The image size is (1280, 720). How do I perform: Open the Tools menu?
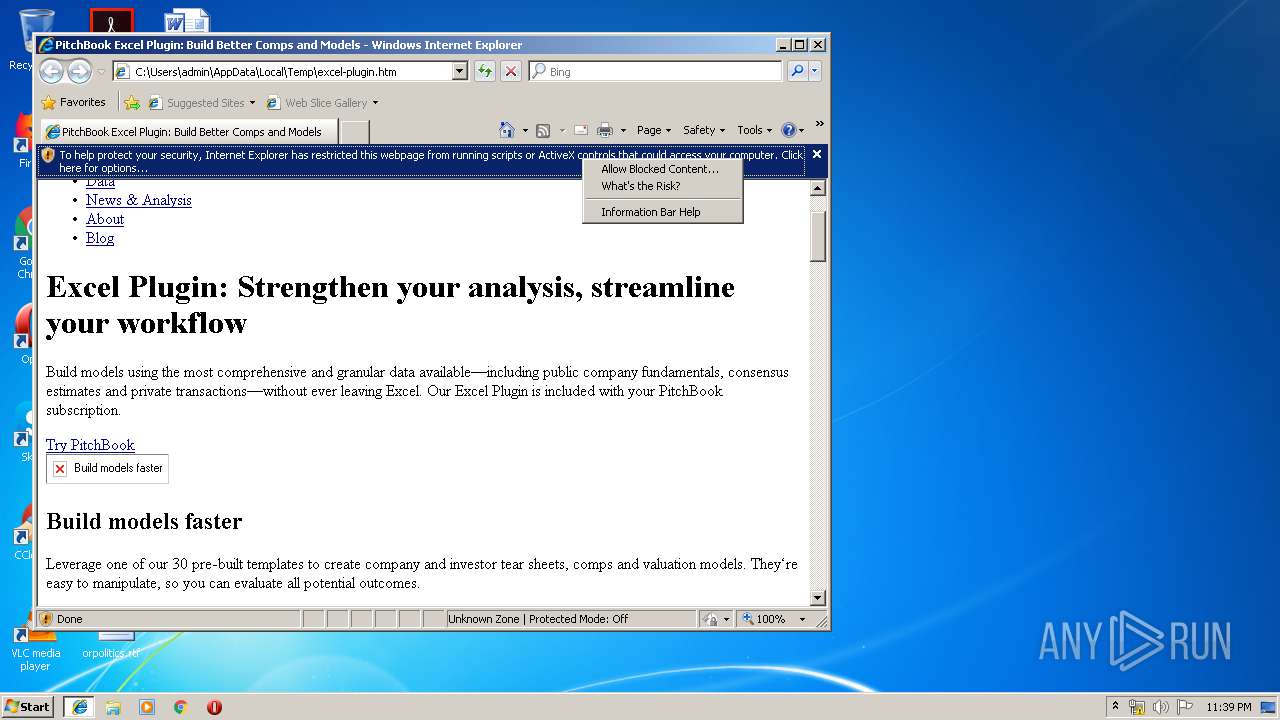point(754,130)
